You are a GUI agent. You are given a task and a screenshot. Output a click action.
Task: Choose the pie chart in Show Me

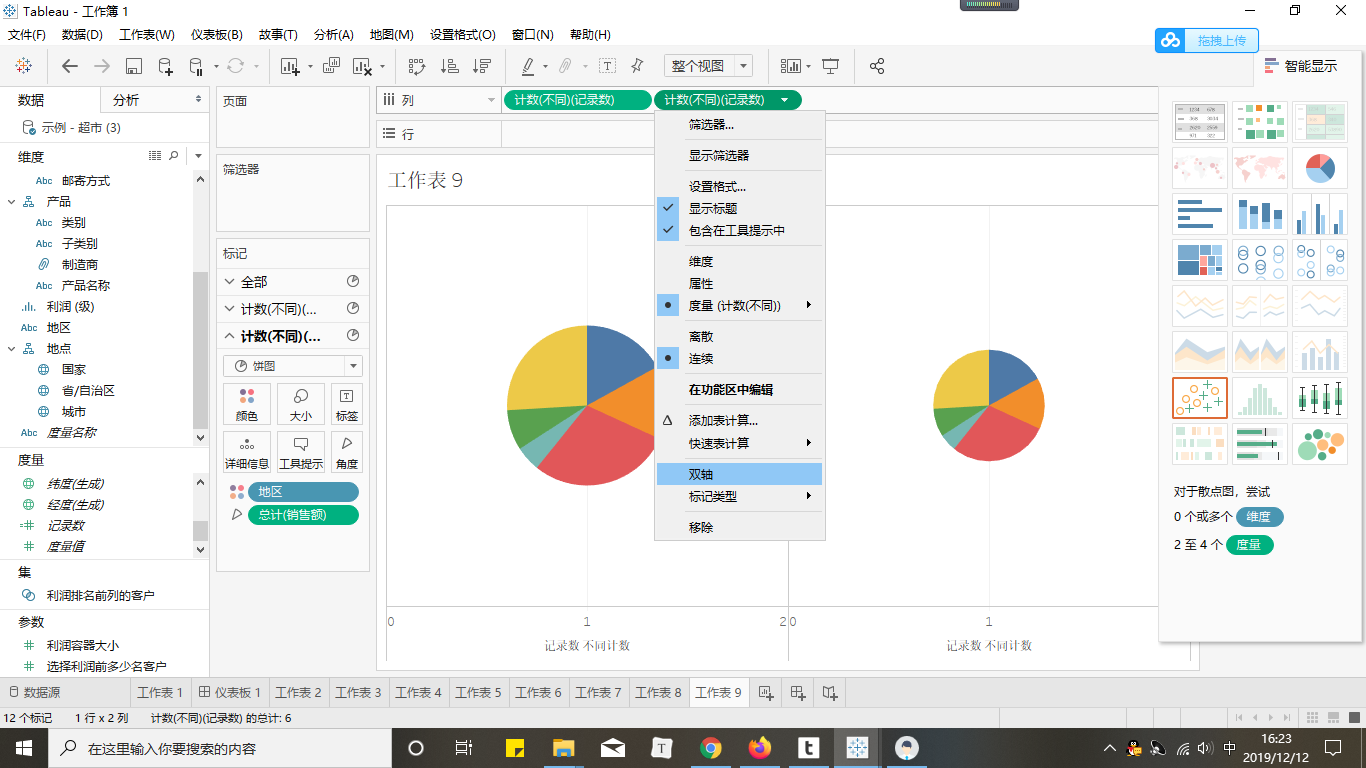tap(1320, 168)
